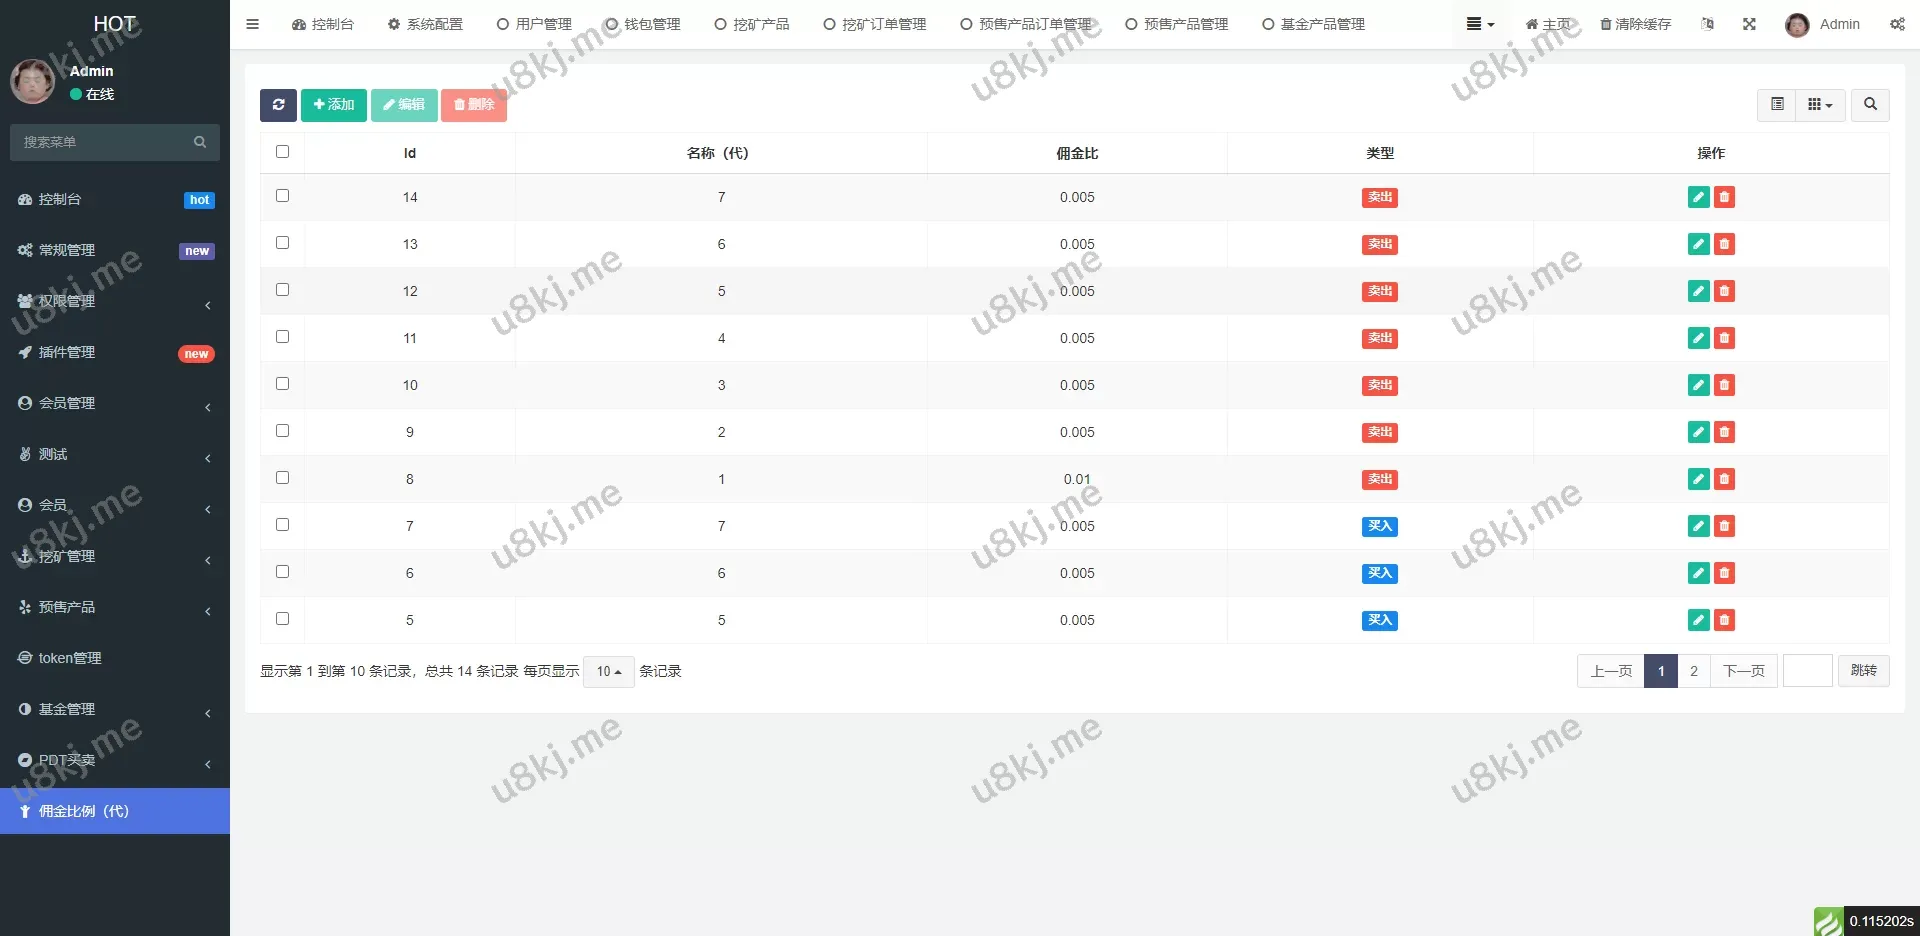Screen dimensions: 1920x936
Task: Click the column list view icon above the table
Action: pyautogui.click(x=1777, y=105)
